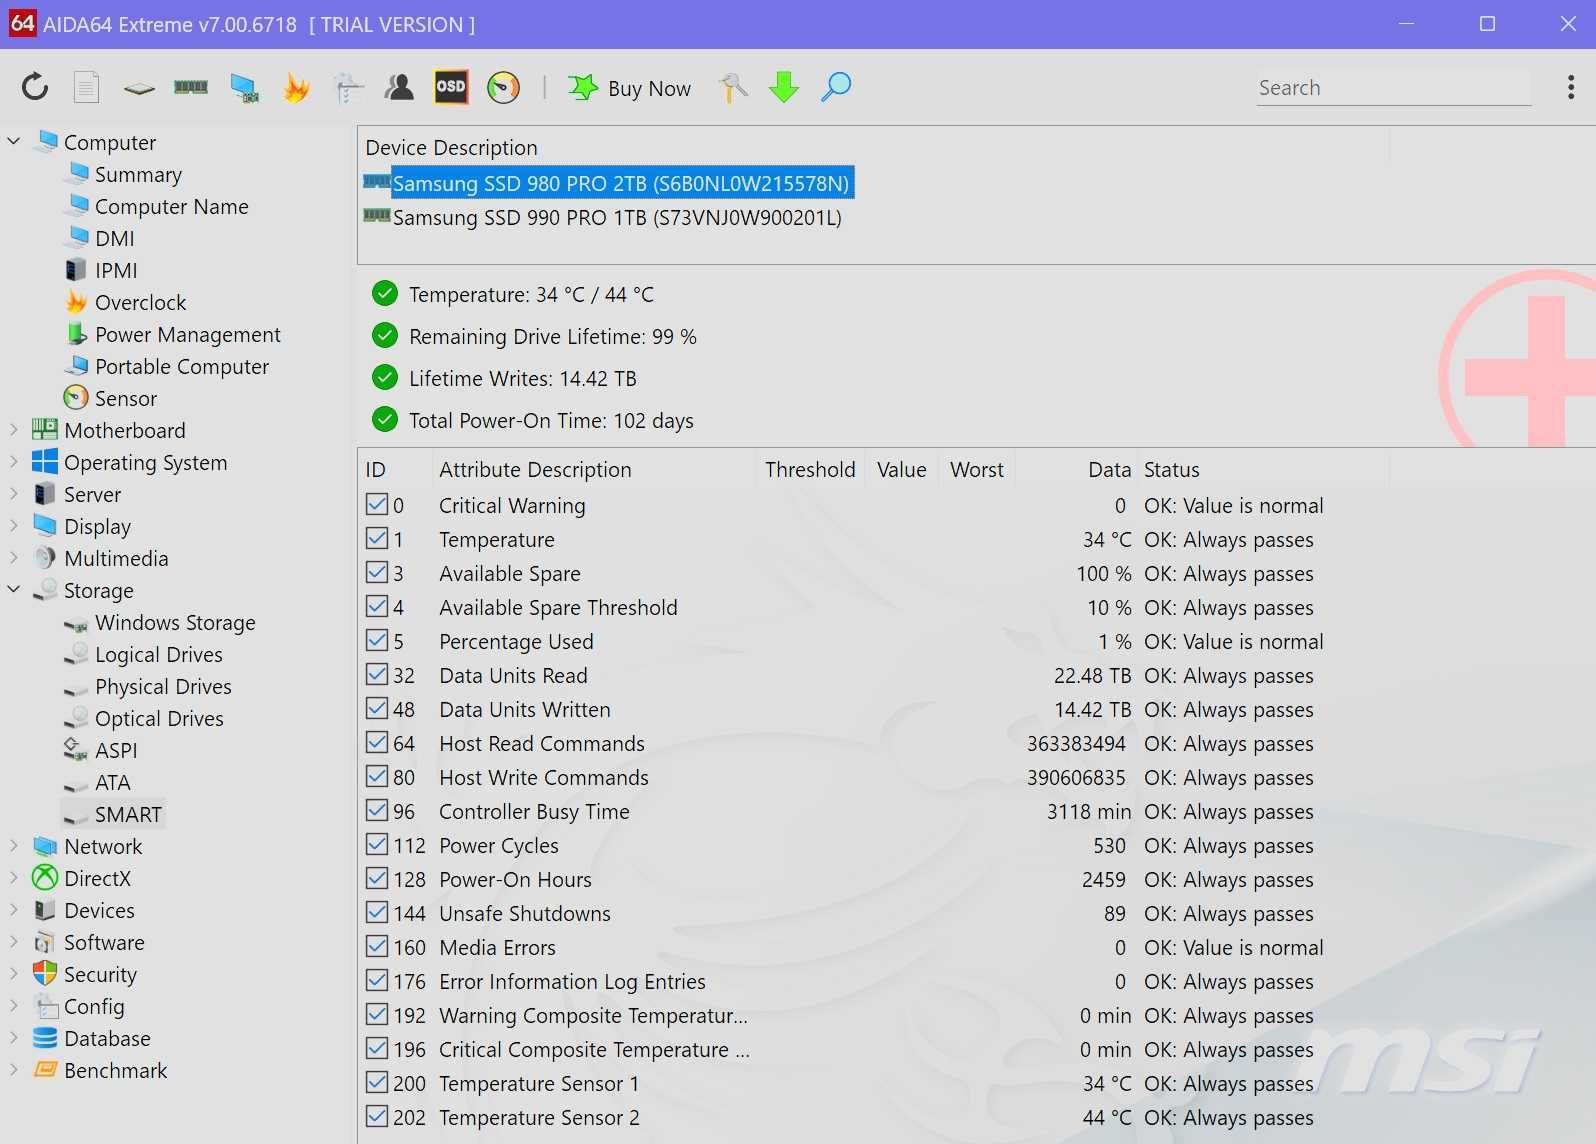
Task: Click the Security shield icon
Action: click(x=44, y=974)
